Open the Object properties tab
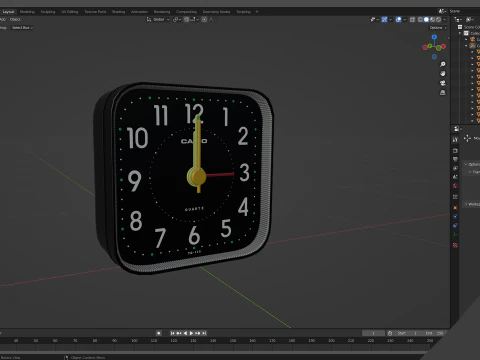Image resolution: width=480 pixels, height=360 pixels. [x=455, y=208]
